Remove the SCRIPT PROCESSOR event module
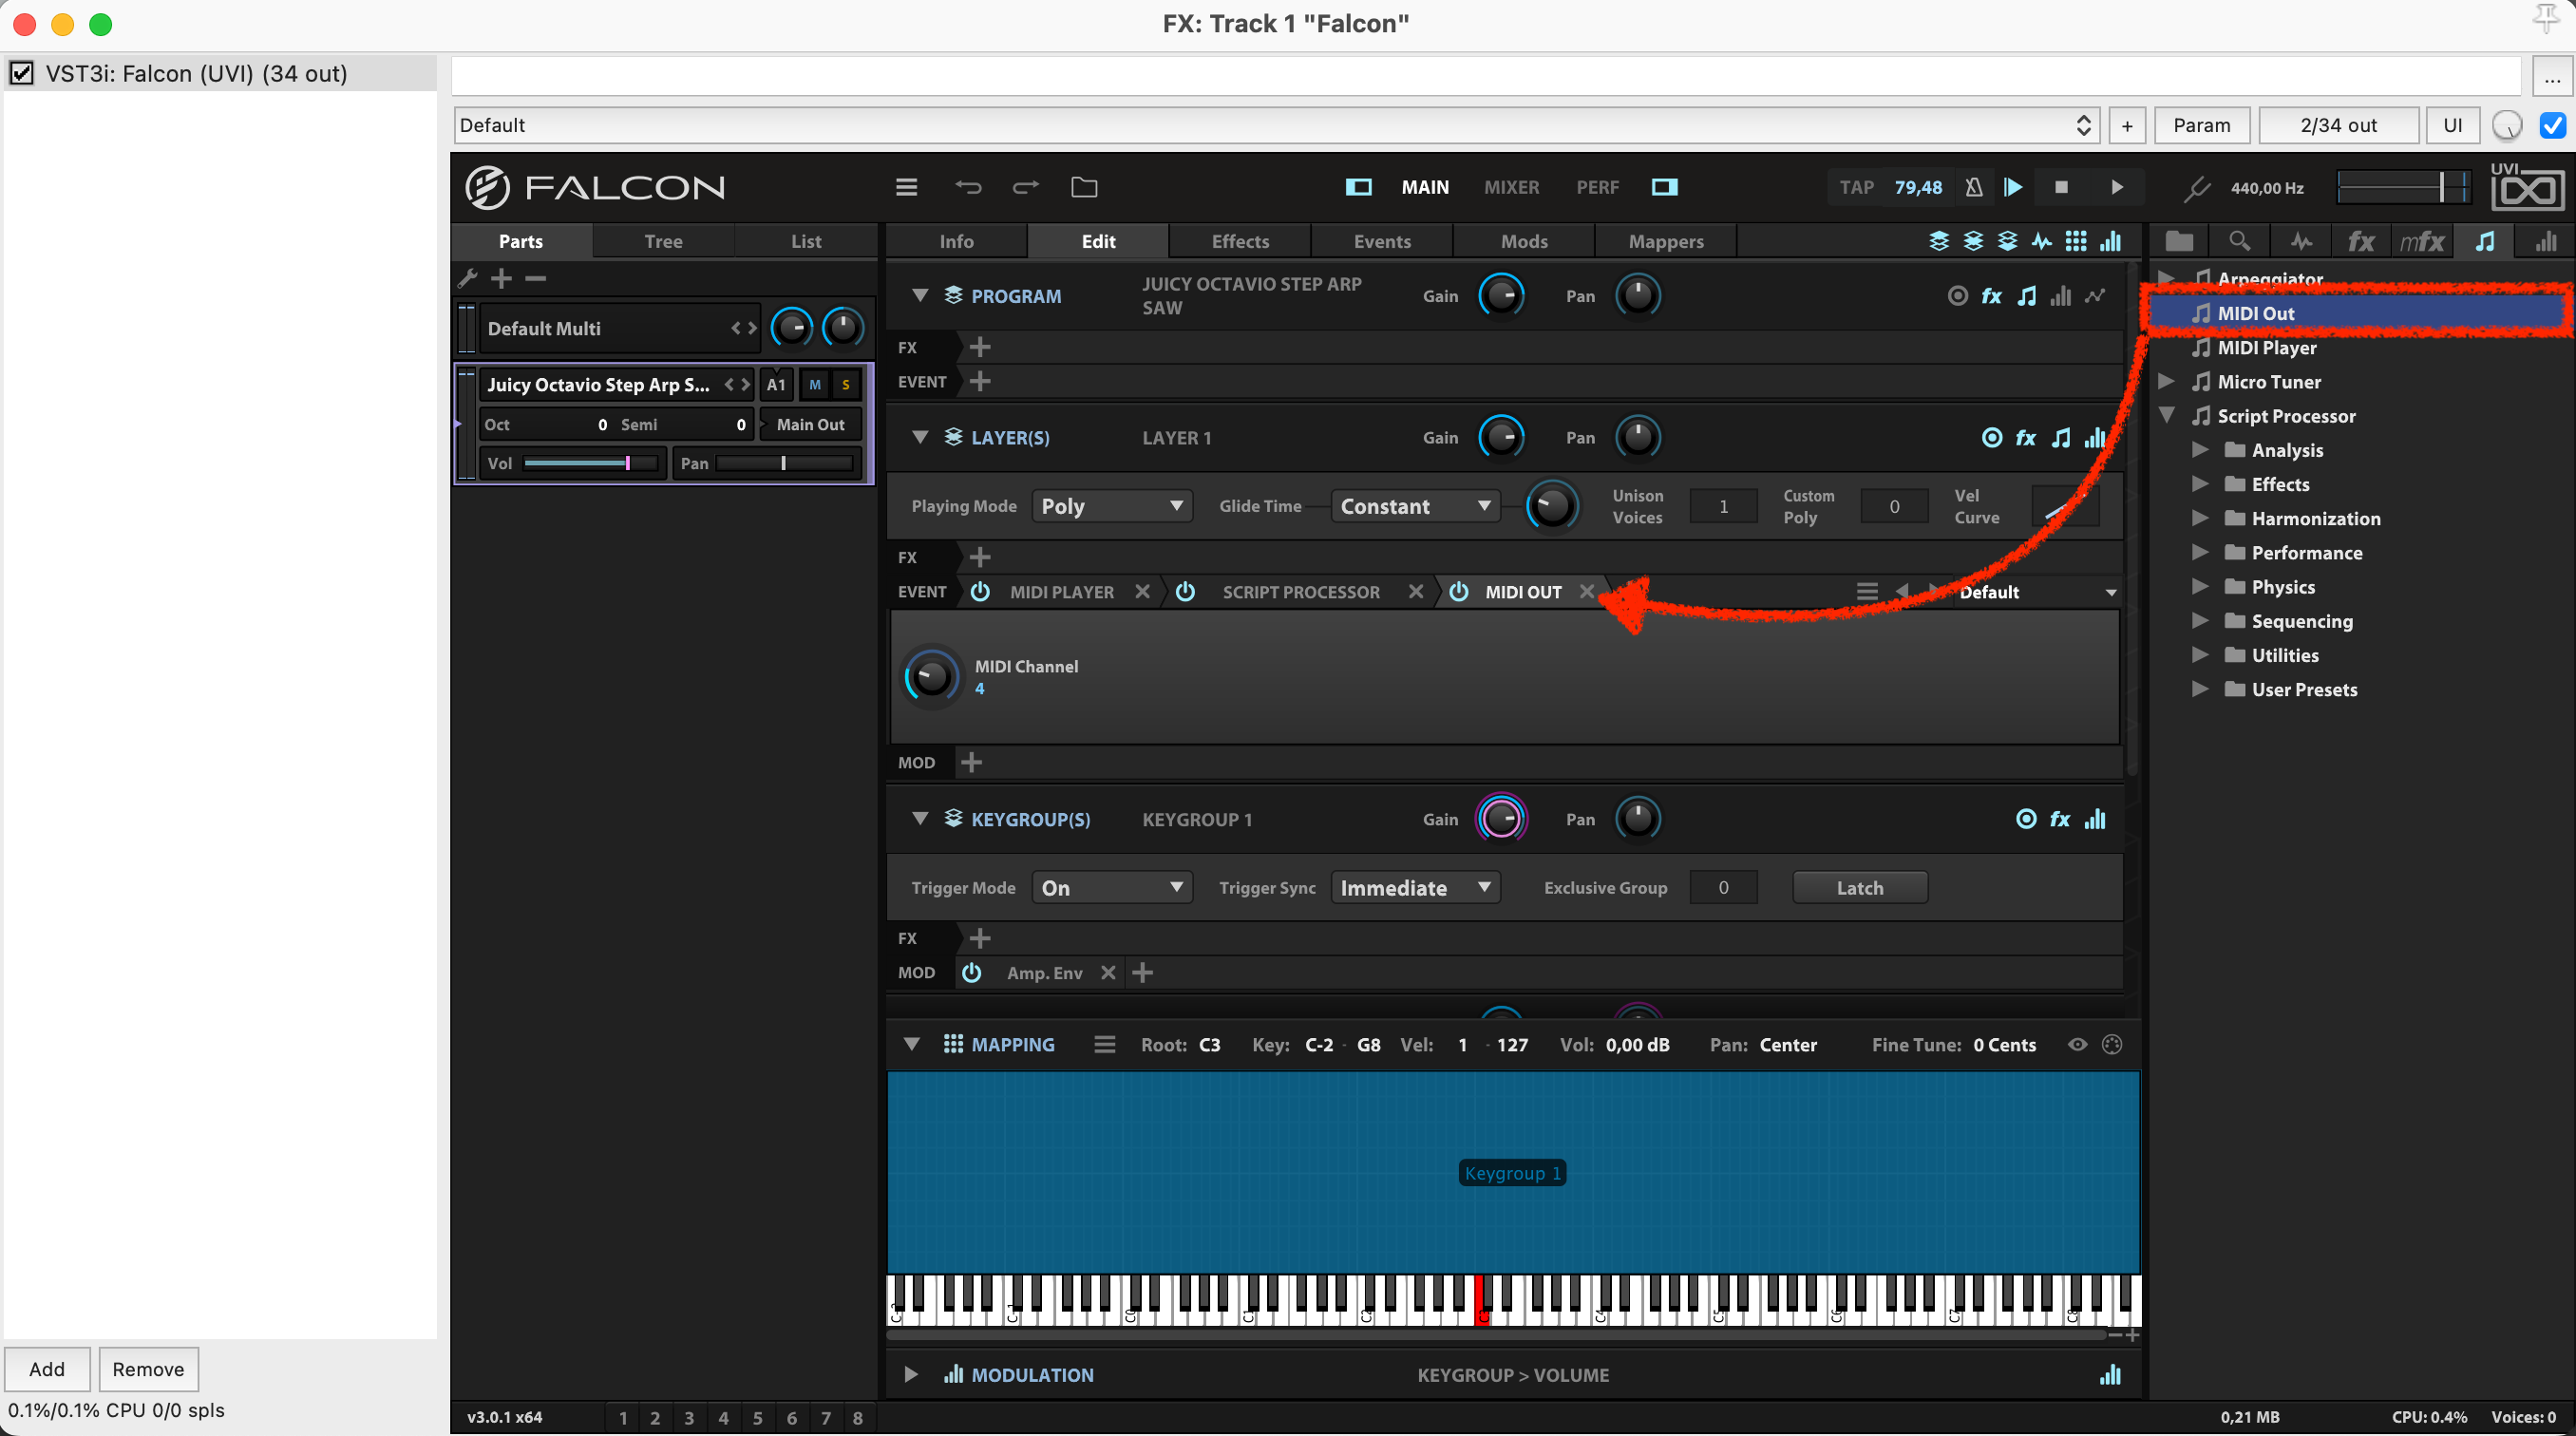Image resolution: width=2576 pixels, height=1436 pixels. click(1416, 591)
